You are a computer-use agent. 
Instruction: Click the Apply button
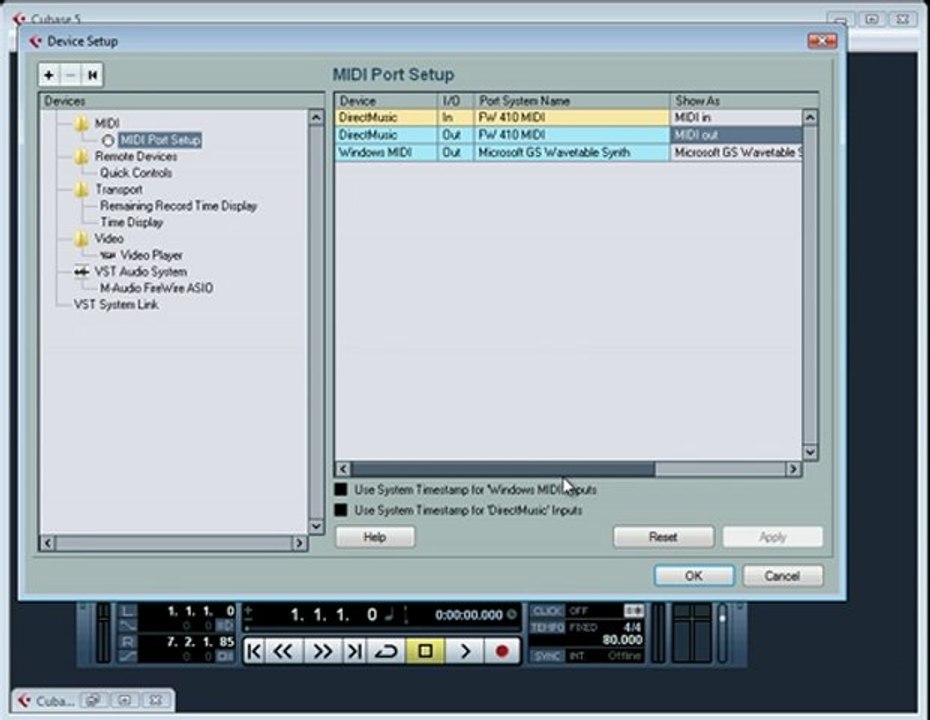tap(773, 537)
